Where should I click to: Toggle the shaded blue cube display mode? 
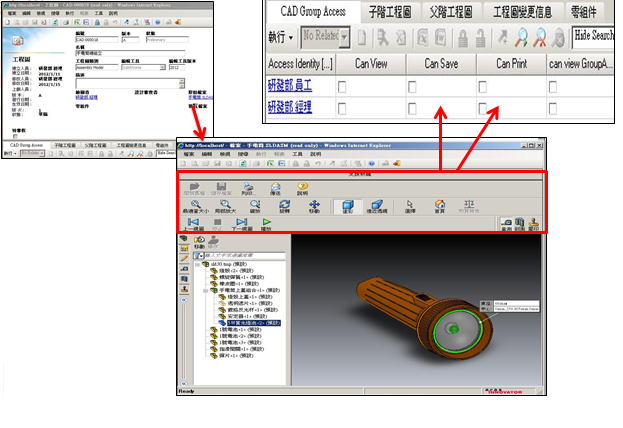[x=348, y=206]
